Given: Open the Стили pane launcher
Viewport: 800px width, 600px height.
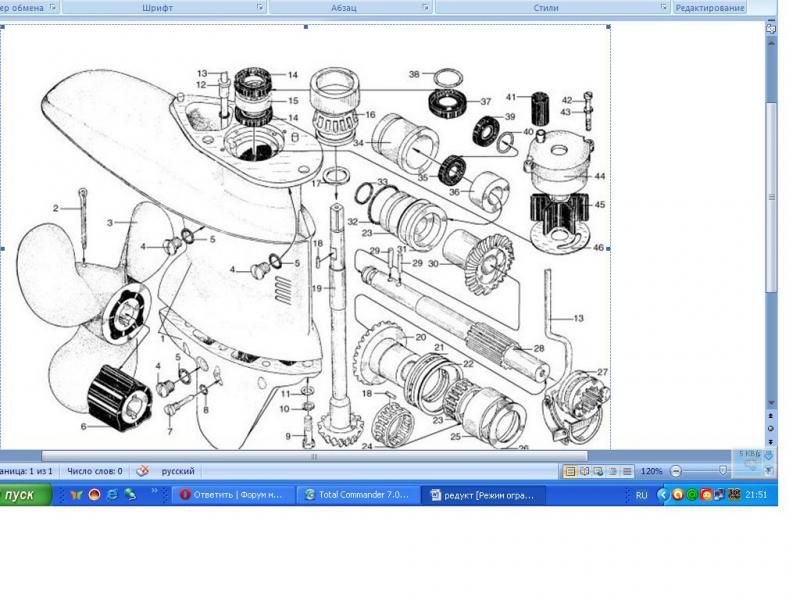Looking at the screenshot, I should 663,7.
